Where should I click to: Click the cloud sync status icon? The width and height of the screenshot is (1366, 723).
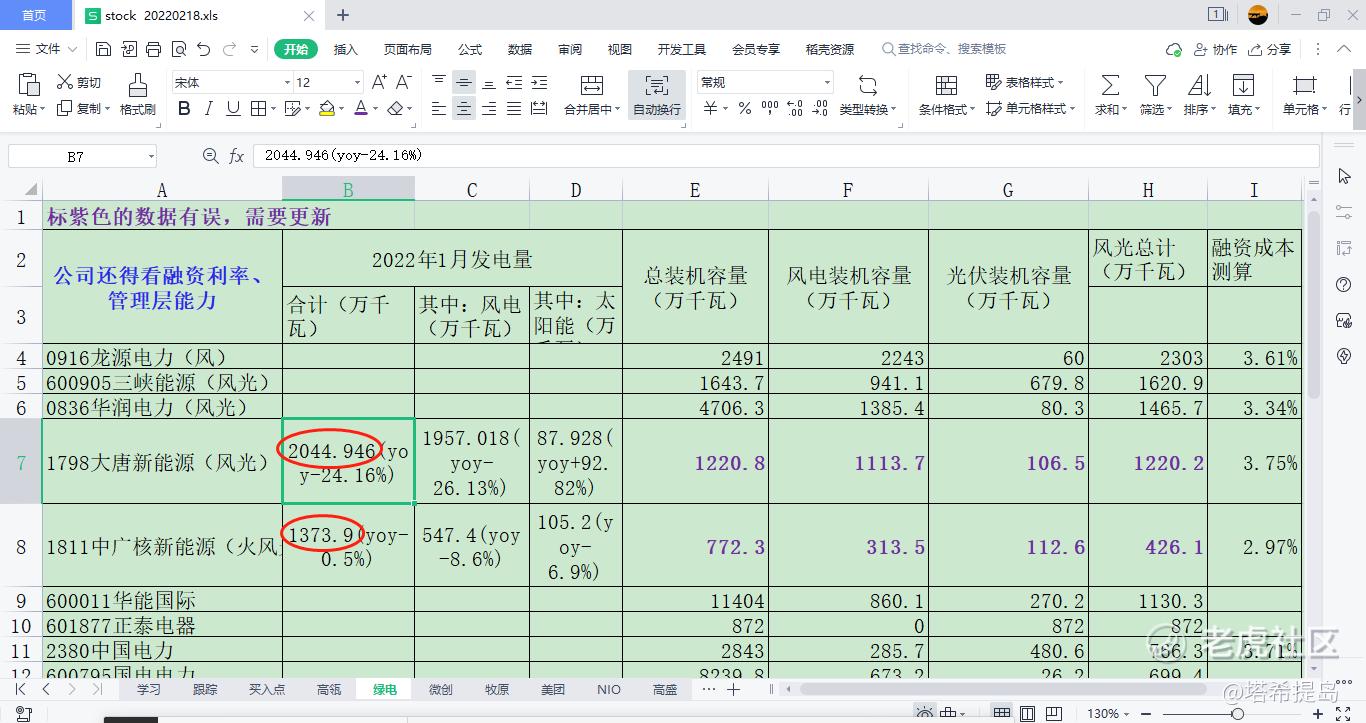pyautogui.click(x=1174, y=49)
